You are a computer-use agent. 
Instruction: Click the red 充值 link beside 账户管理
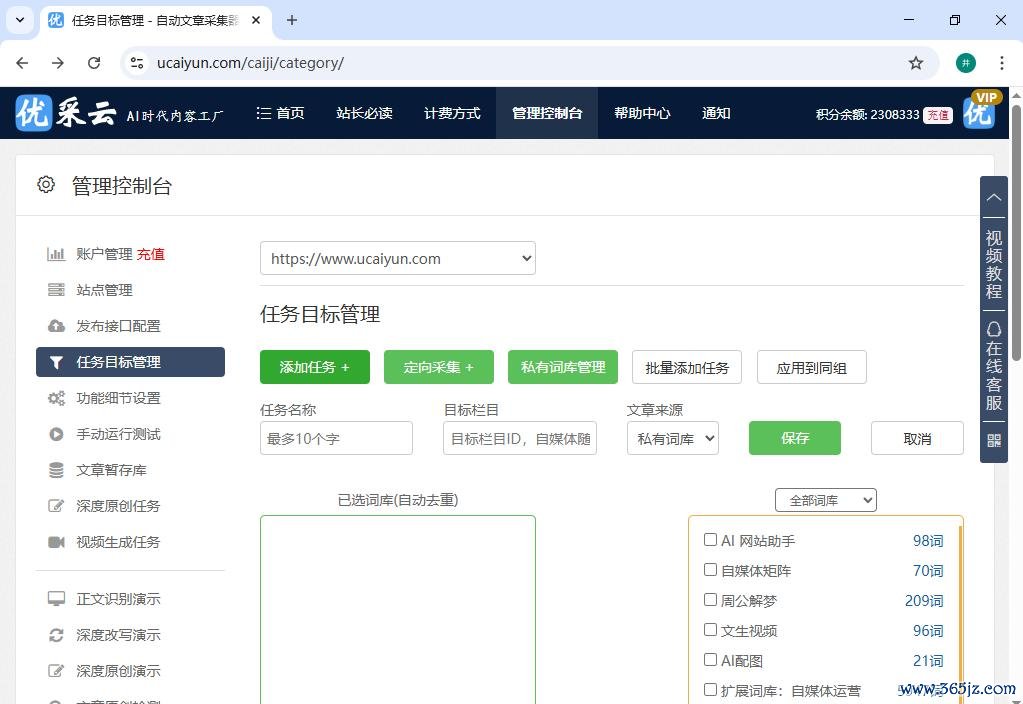point(151,254)
